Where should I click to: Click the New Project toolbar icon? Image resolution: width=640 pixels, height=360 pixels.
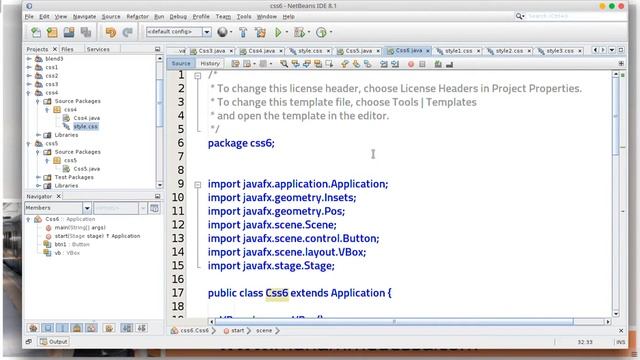pyautogui.click(x=52, y=32)
